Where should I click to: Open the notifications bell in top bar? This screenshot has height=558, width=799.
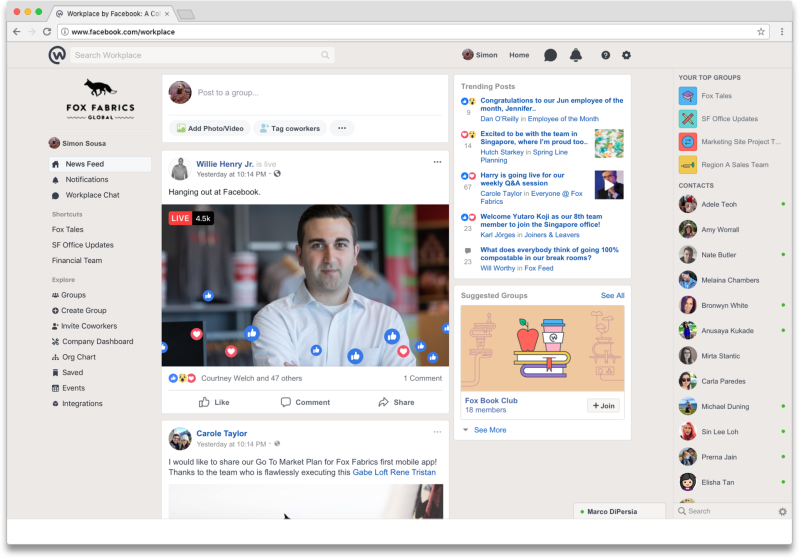pyautogui.click(x=576, y=55)
